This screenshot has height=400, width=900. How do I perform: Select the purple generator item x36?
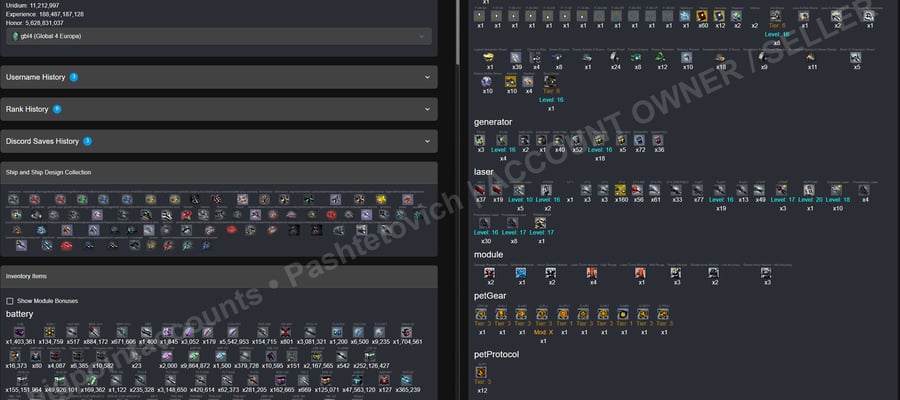click(x=658, y=140)
